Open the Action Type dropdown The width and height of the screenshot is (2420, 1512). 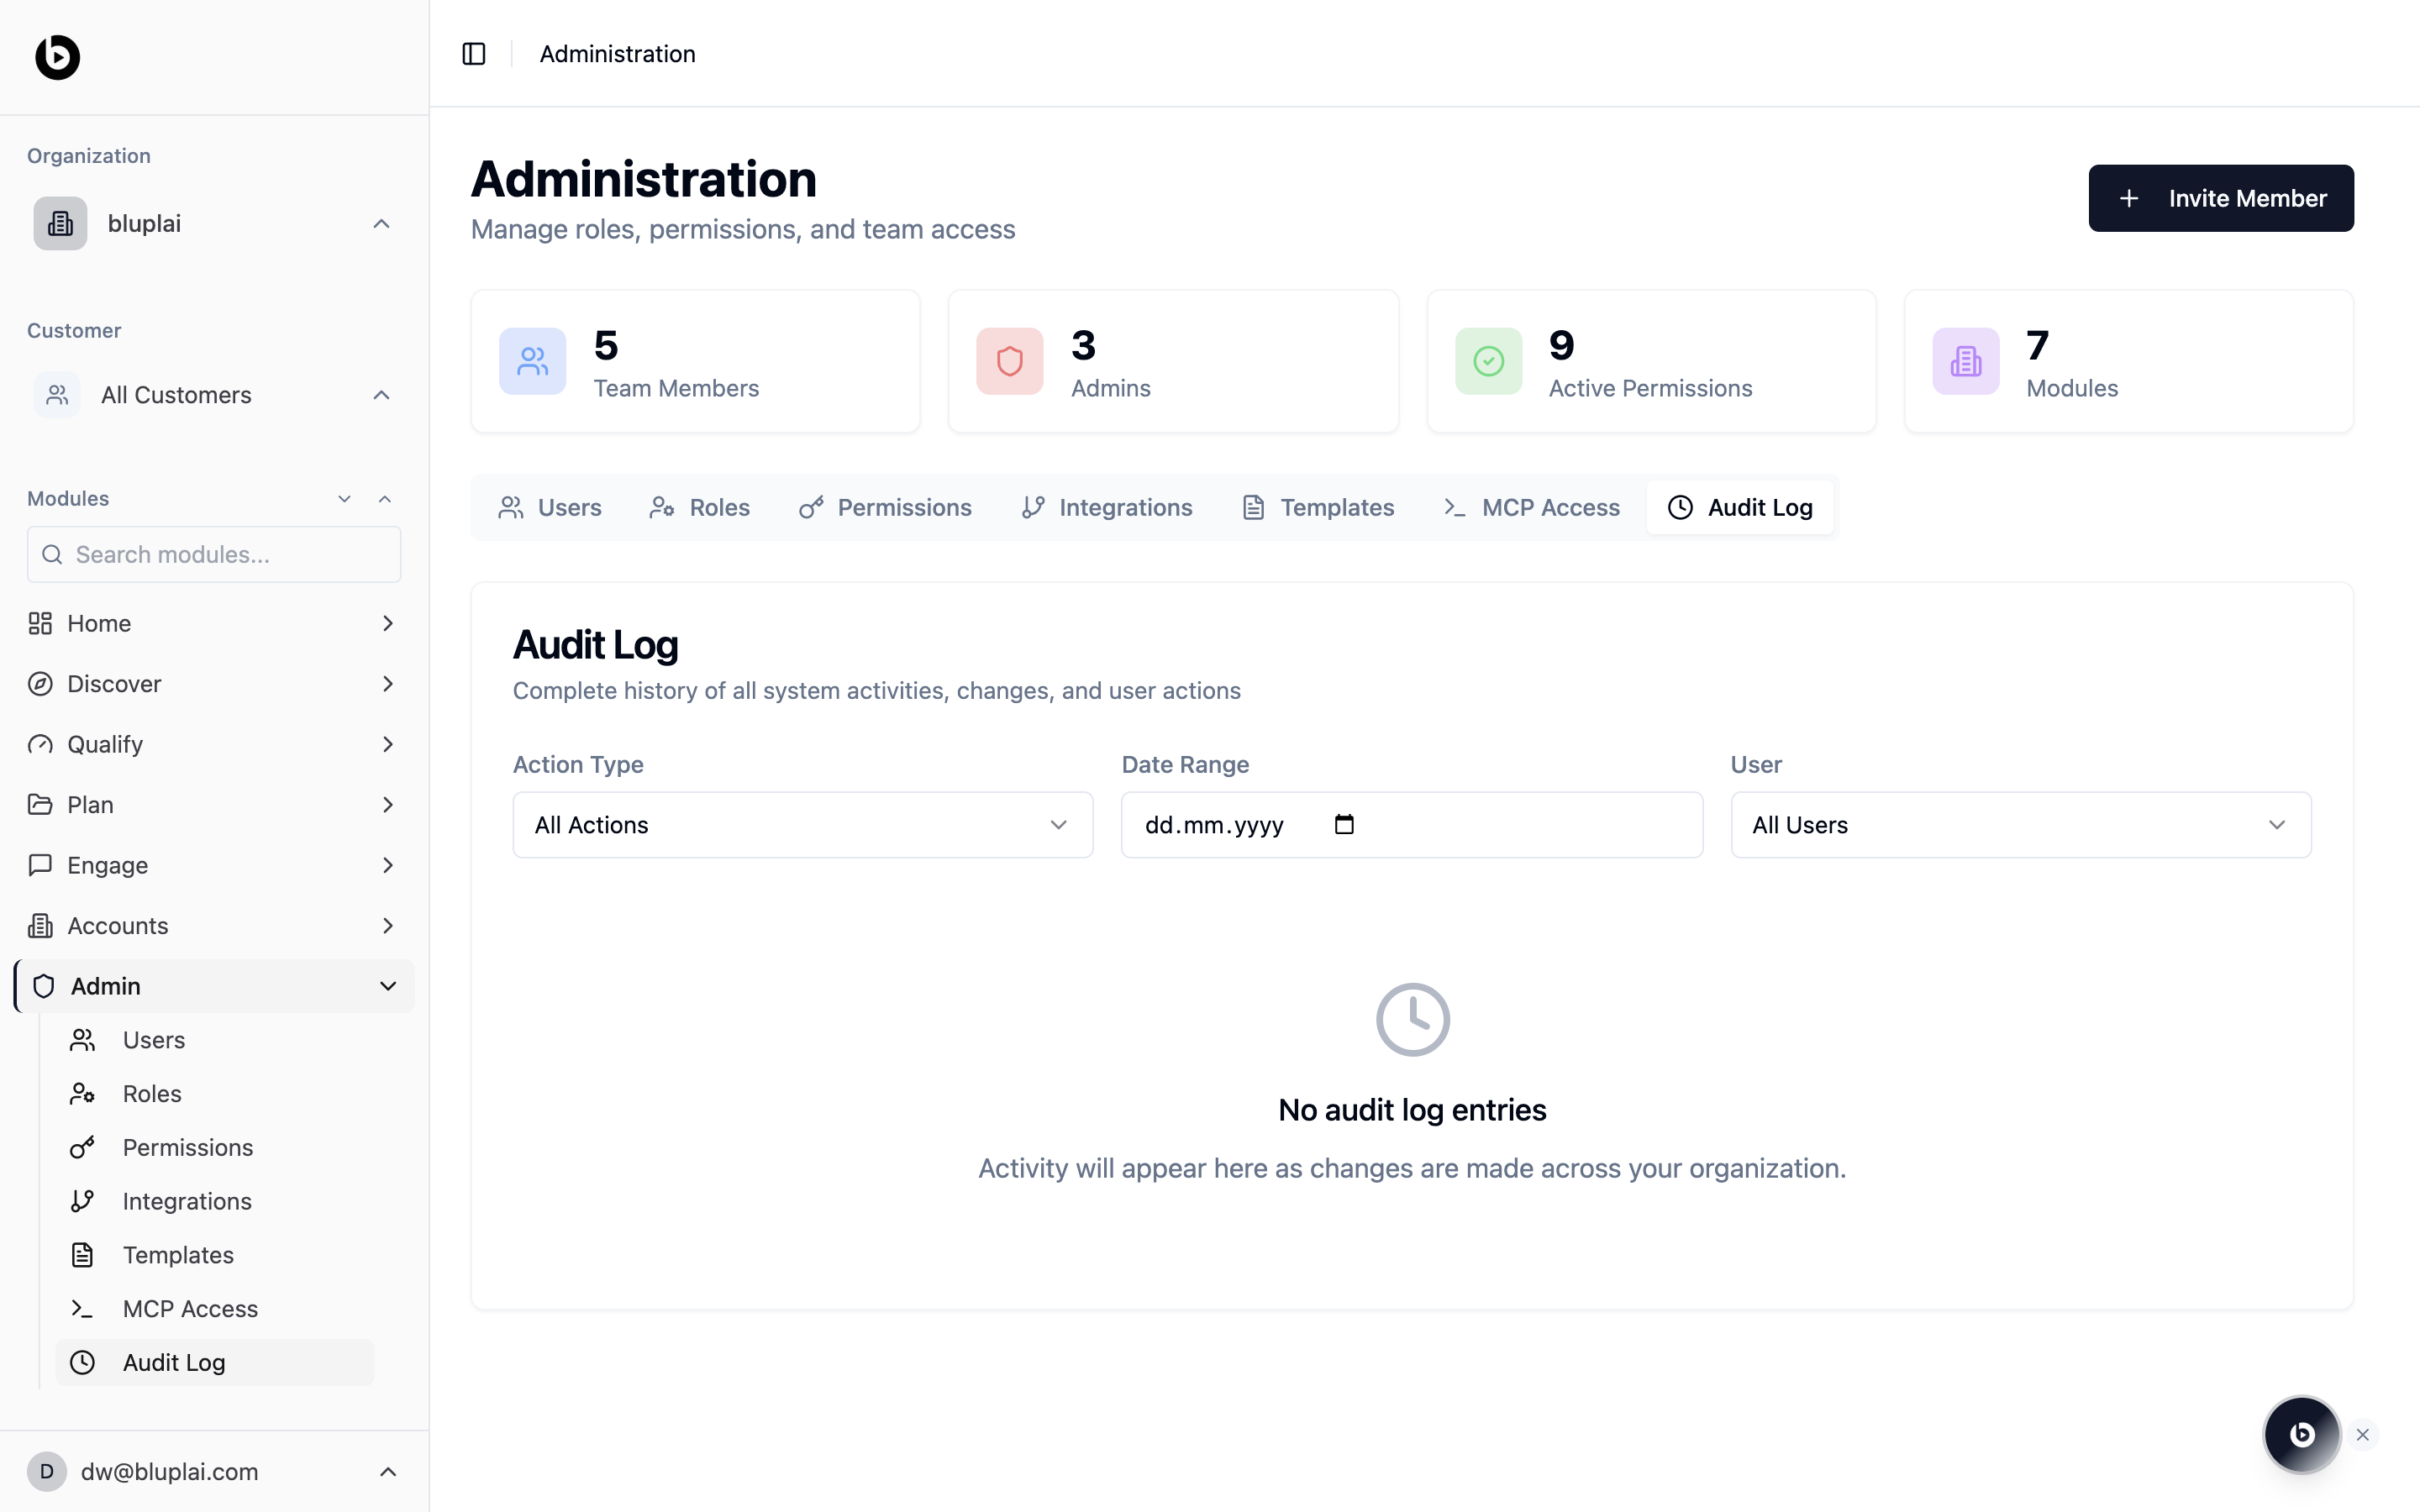coord(802,825)
